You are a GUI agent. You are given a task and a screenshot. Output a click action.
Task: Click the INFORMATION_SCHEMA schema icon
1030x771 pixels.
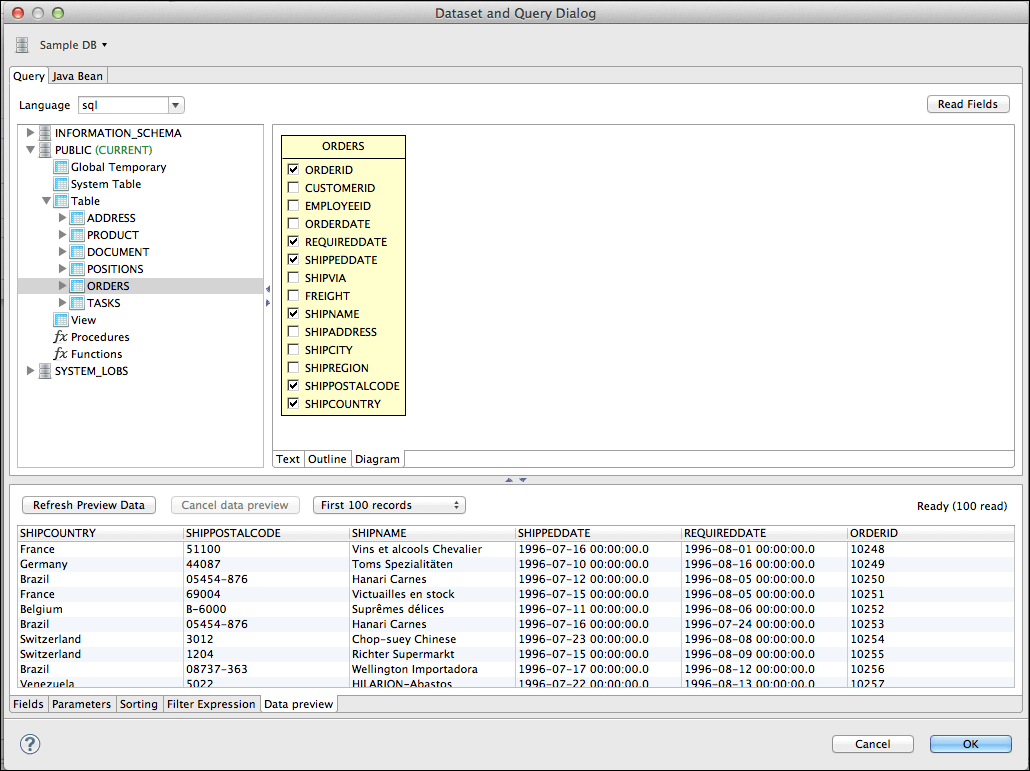click(x=45, y=133)
